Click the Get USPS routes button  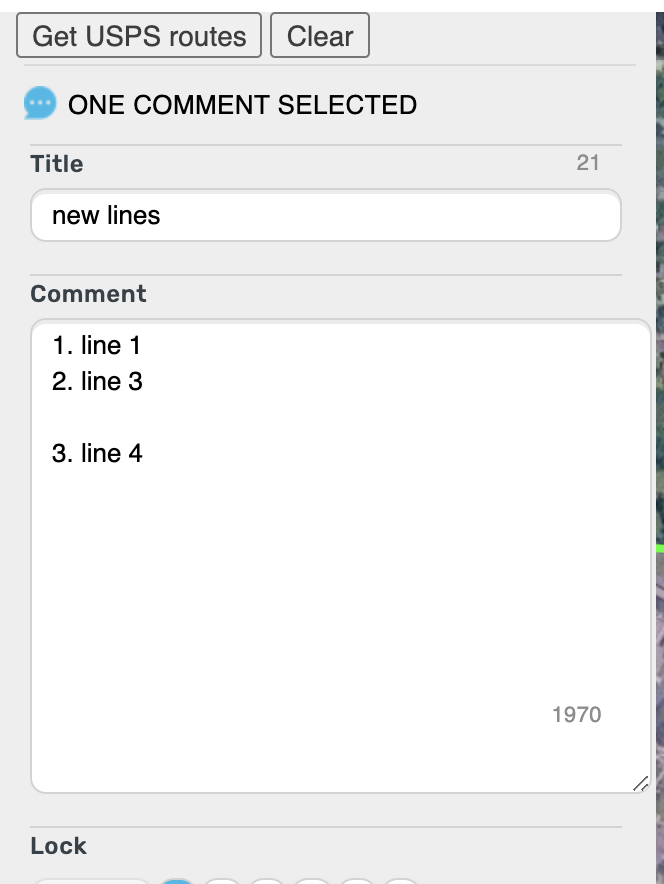(139, 36)
